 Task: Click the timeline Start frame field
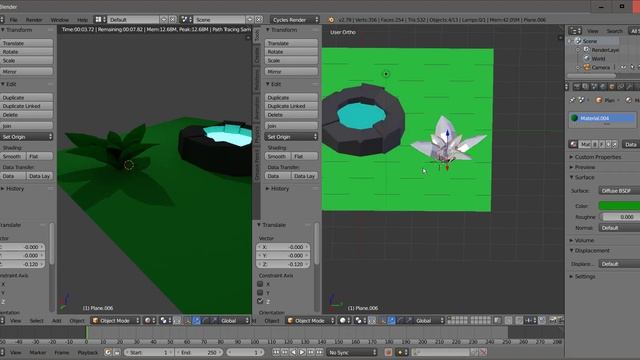pos(149,352)
